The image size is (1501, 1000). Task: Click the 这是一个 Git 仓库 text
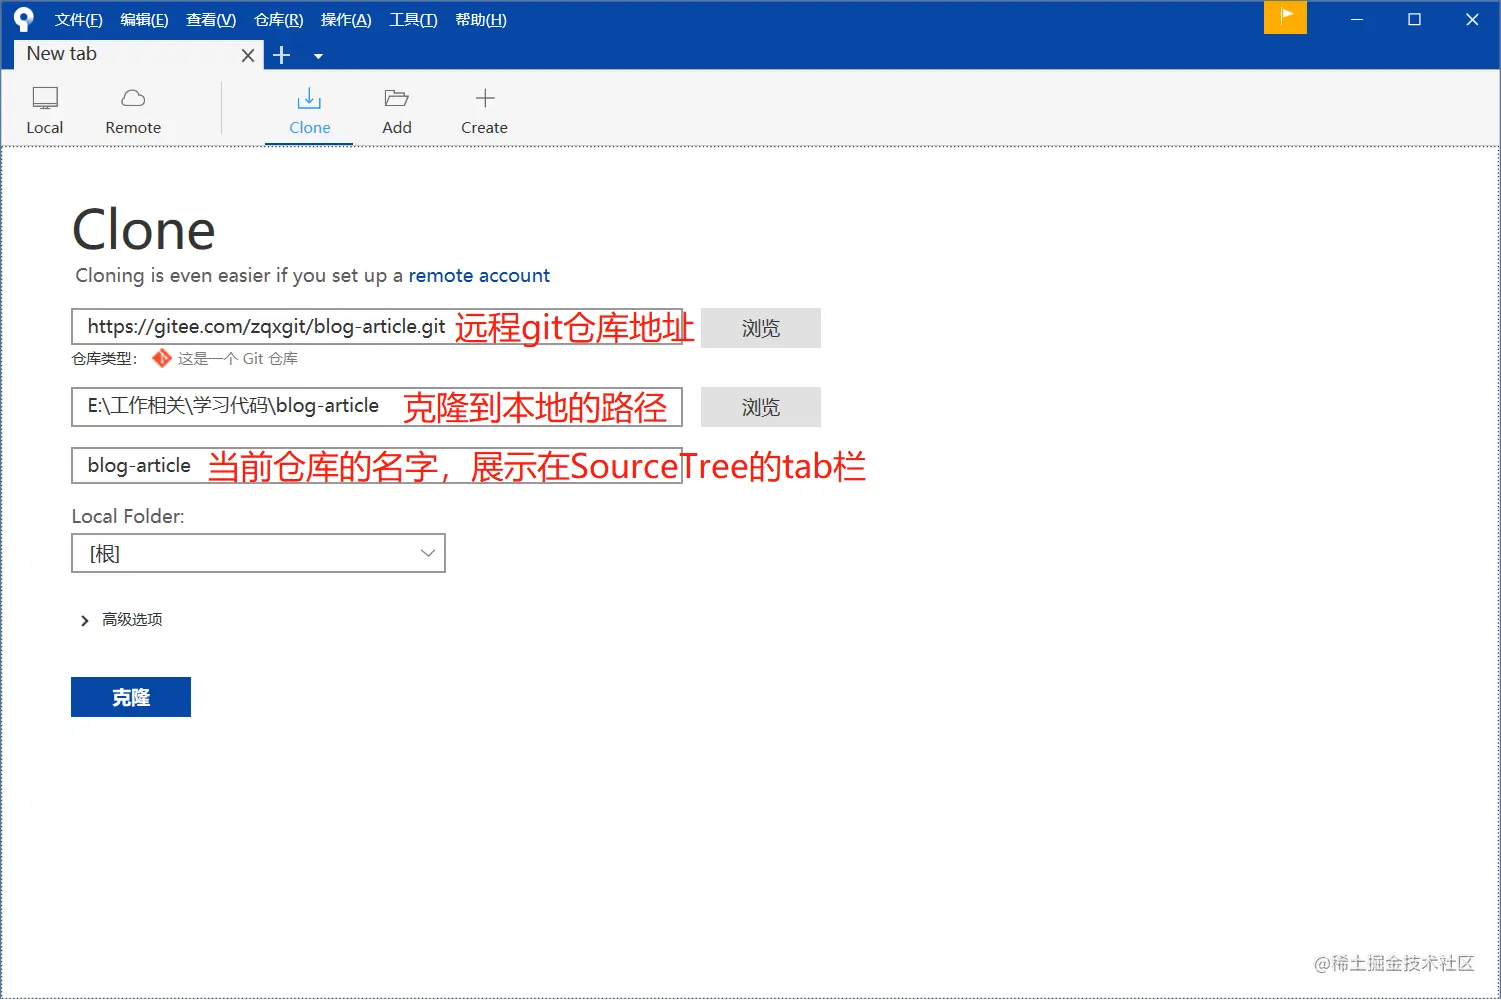(238, 358)
